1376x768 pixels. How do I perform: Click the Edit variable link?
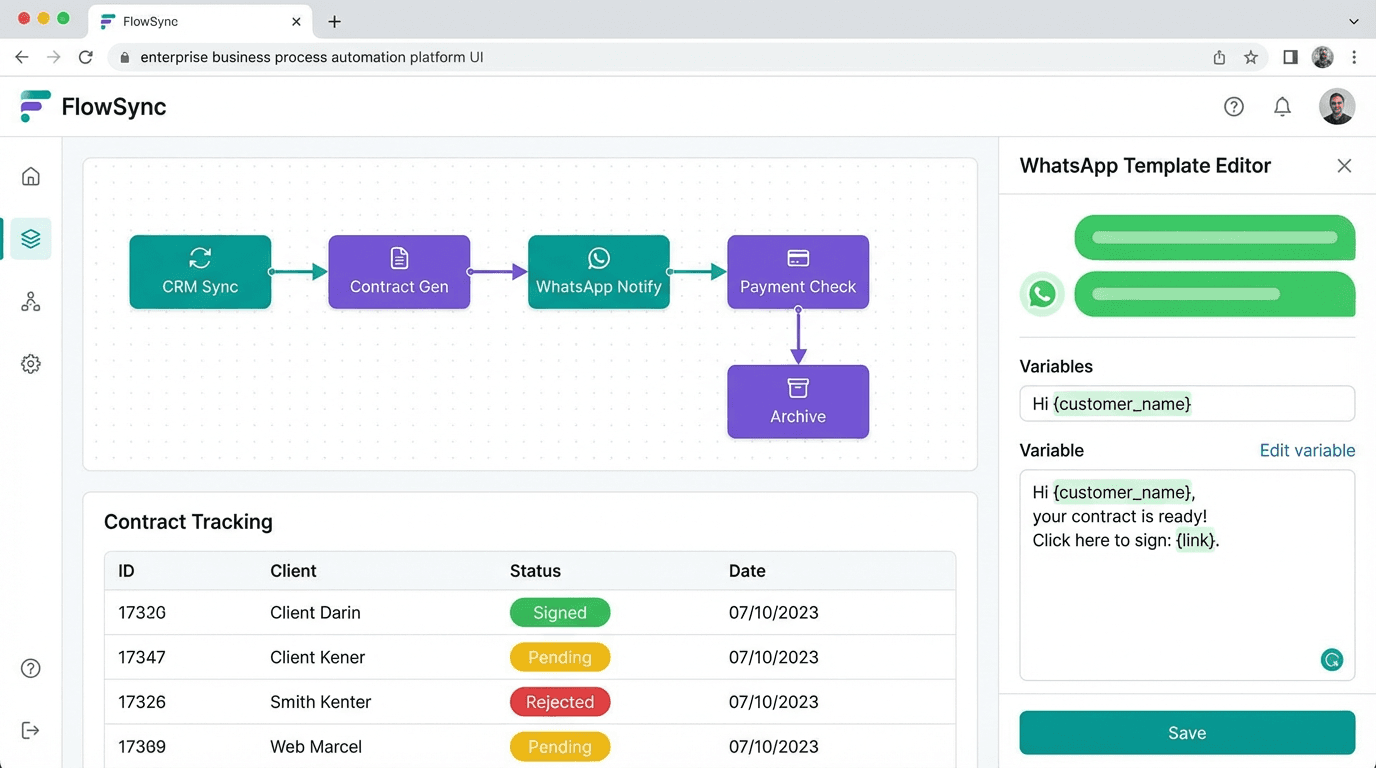1307,450
